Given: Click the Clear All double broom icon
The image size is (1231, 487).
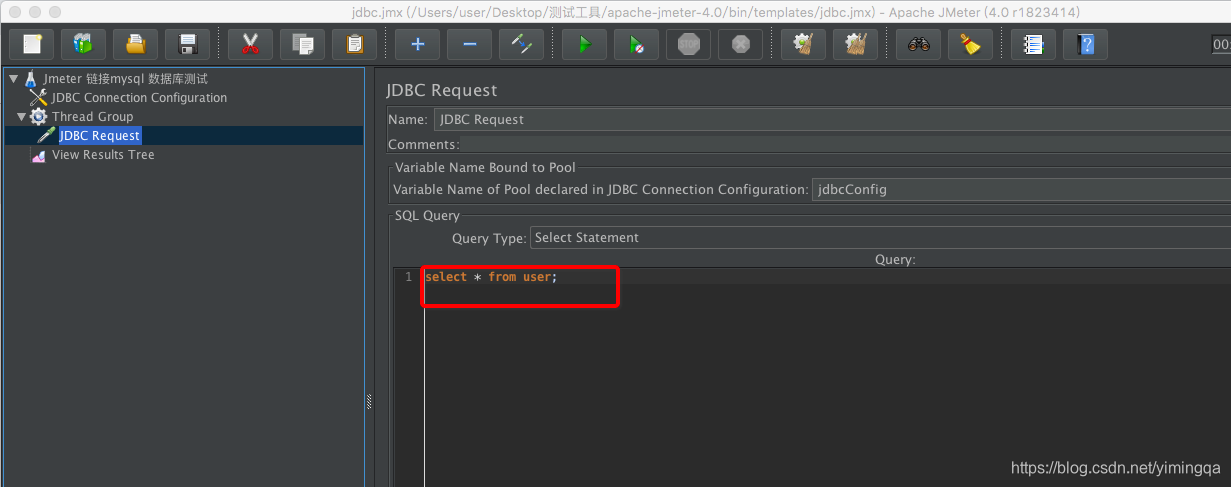Looking at the screenshot, I should tap(855, 44).
